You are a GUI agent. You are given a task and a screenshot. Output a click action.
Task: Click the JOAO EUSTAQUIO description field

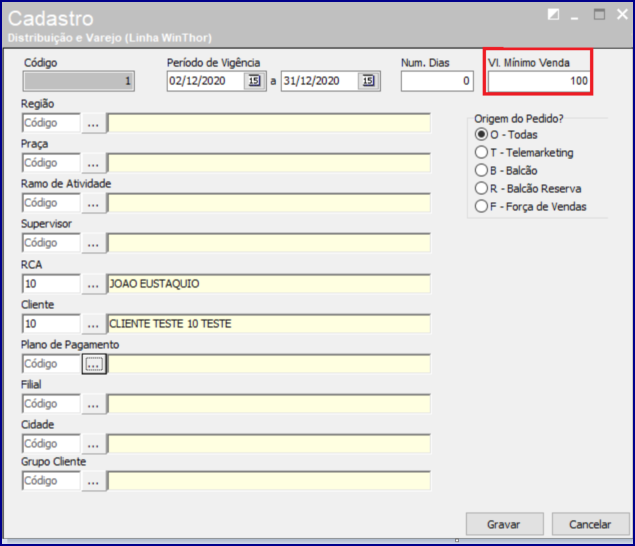[268, 284]
